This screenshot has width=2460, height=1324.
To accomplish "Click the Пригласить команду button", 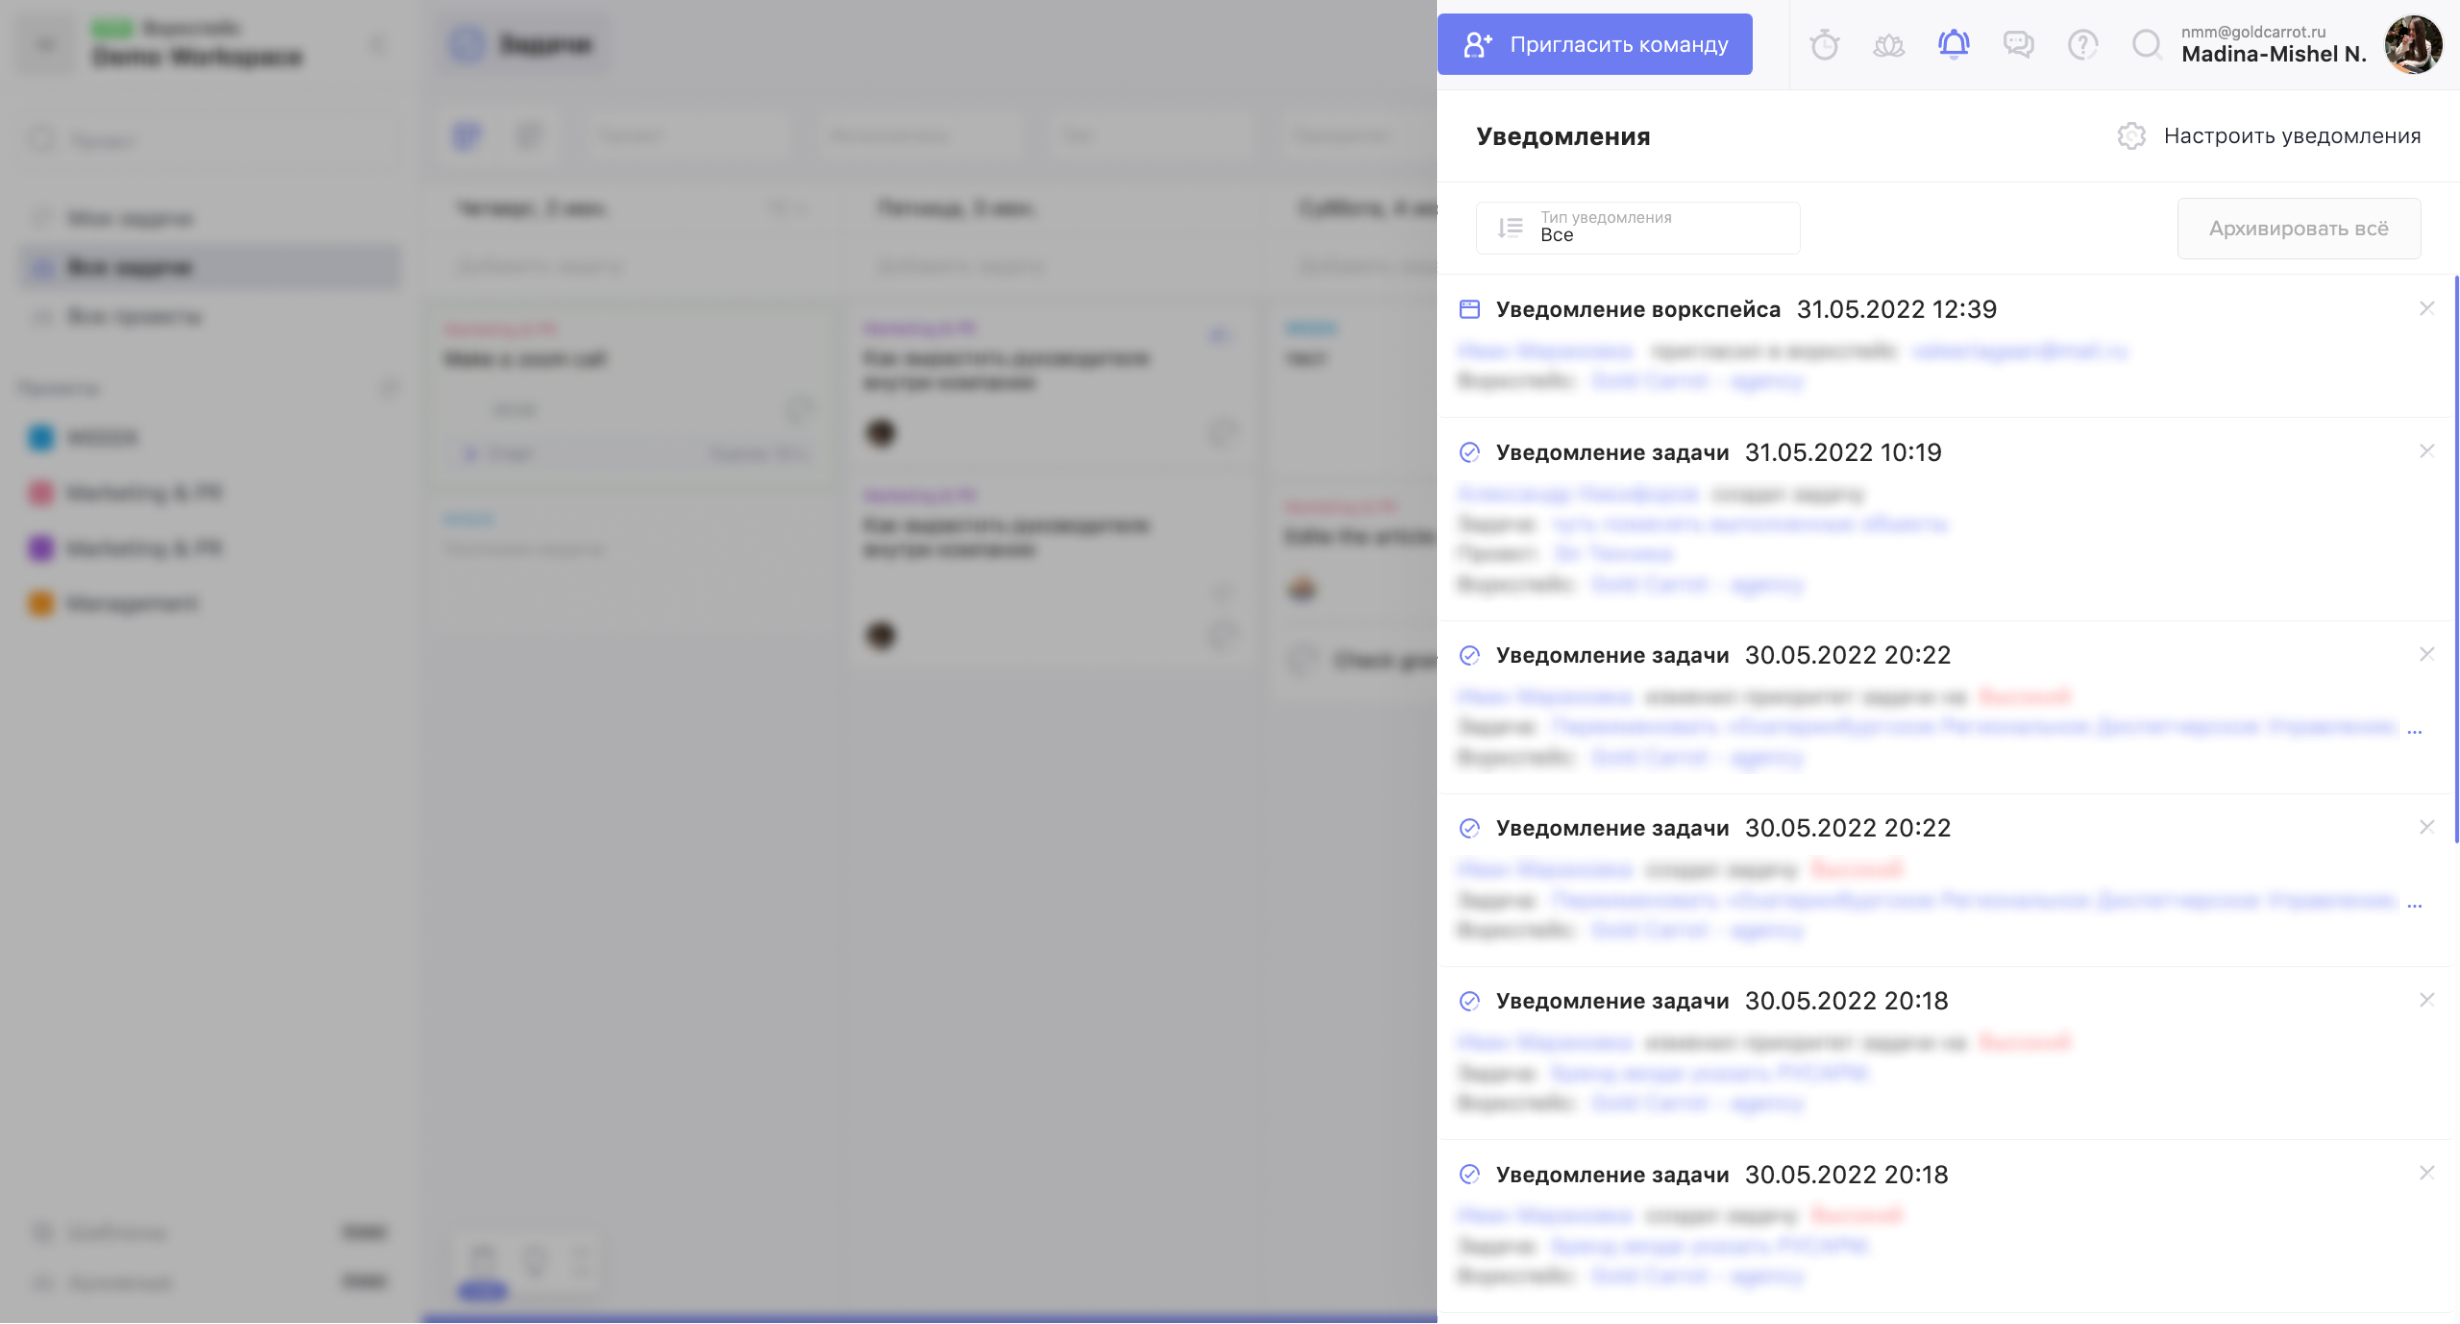I will click(1594, 44).
